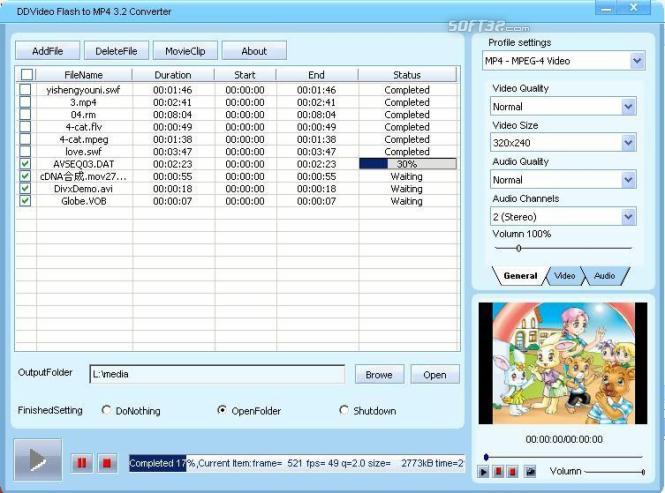Uncheck the DivxDemo.avi file checkbox
Viewport: 665px width, 493px height.
25,188
